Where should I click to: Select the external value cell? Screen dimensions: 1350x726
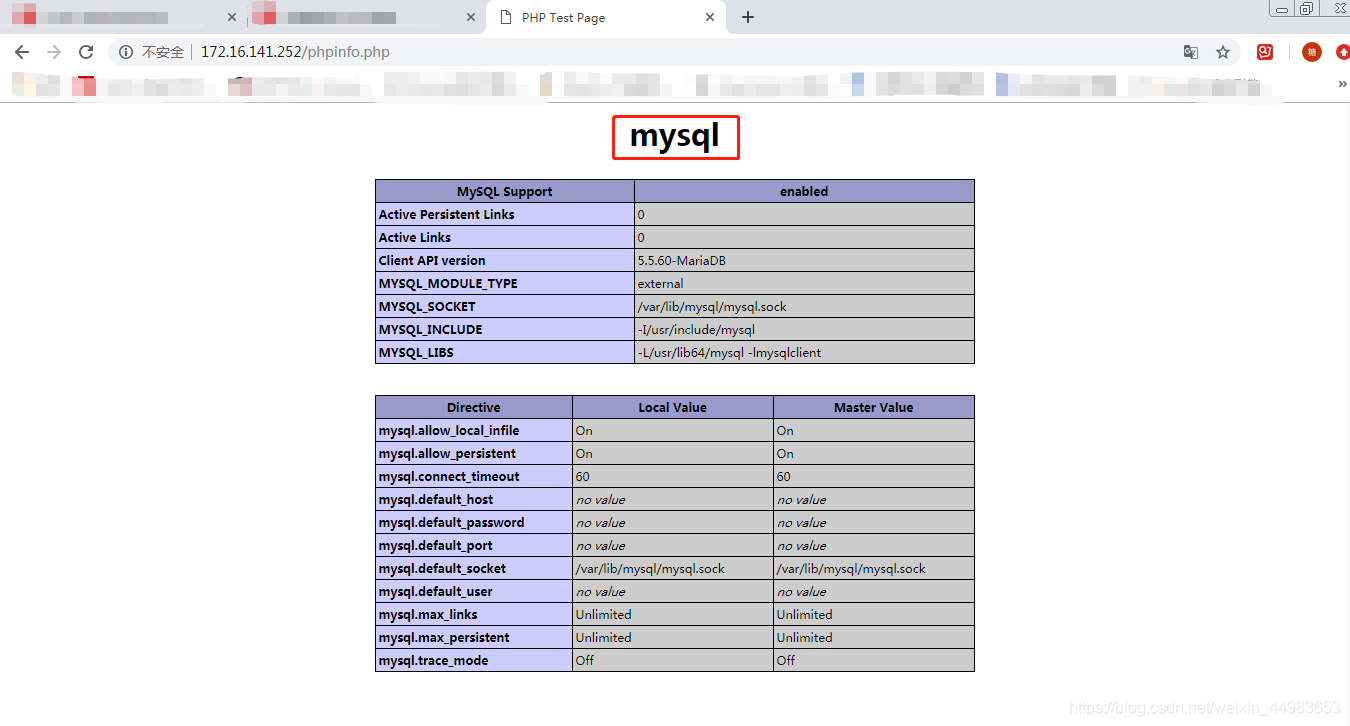point(804,283)
